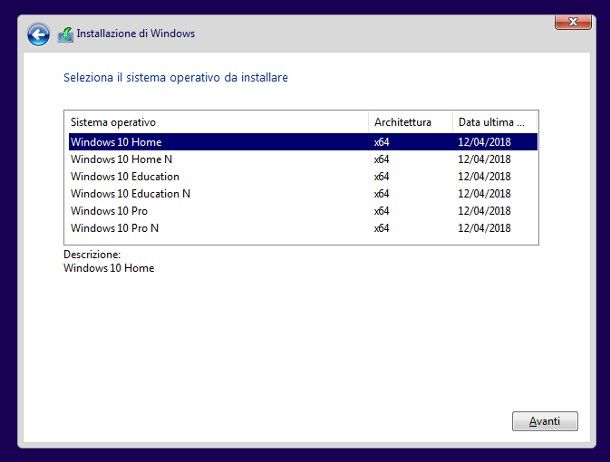Click x64 cell of Windows 10 Education N
Screen dimensions: 610x462
click(381, 194)
